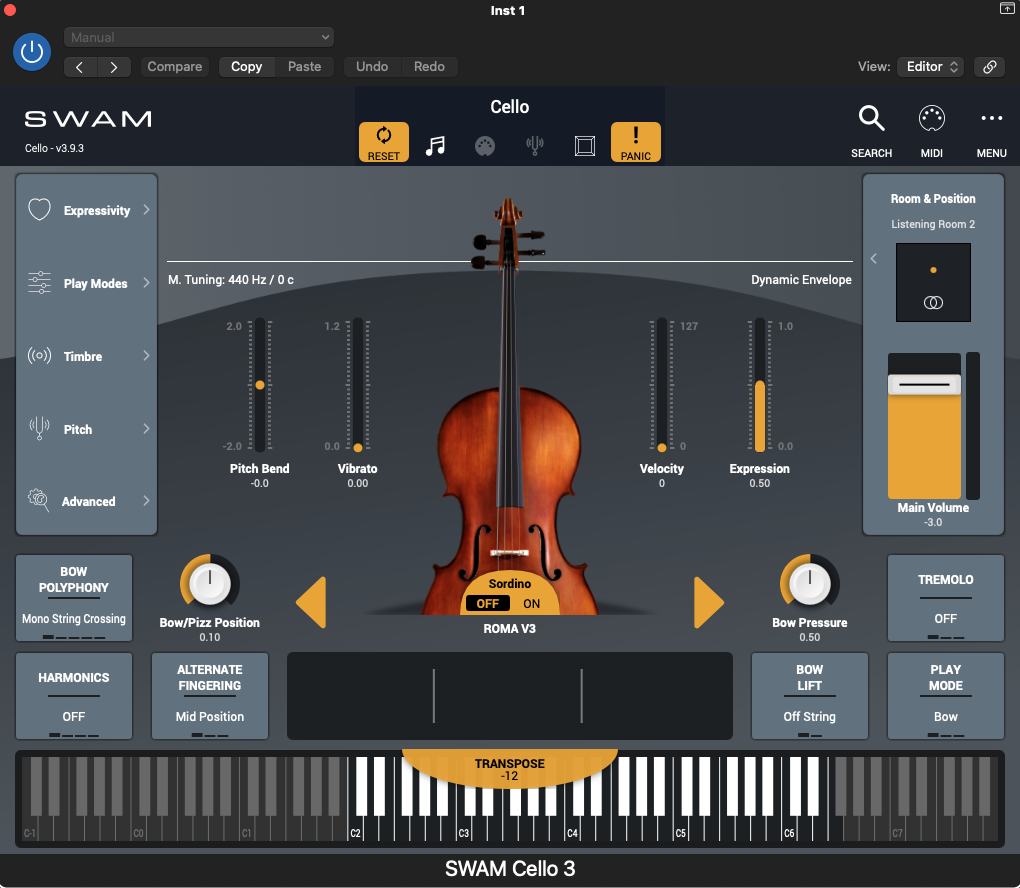The height and width of the screenshot is (888, 1020).
Task: Click the Vibrato slider
Action: click(358, 384)
